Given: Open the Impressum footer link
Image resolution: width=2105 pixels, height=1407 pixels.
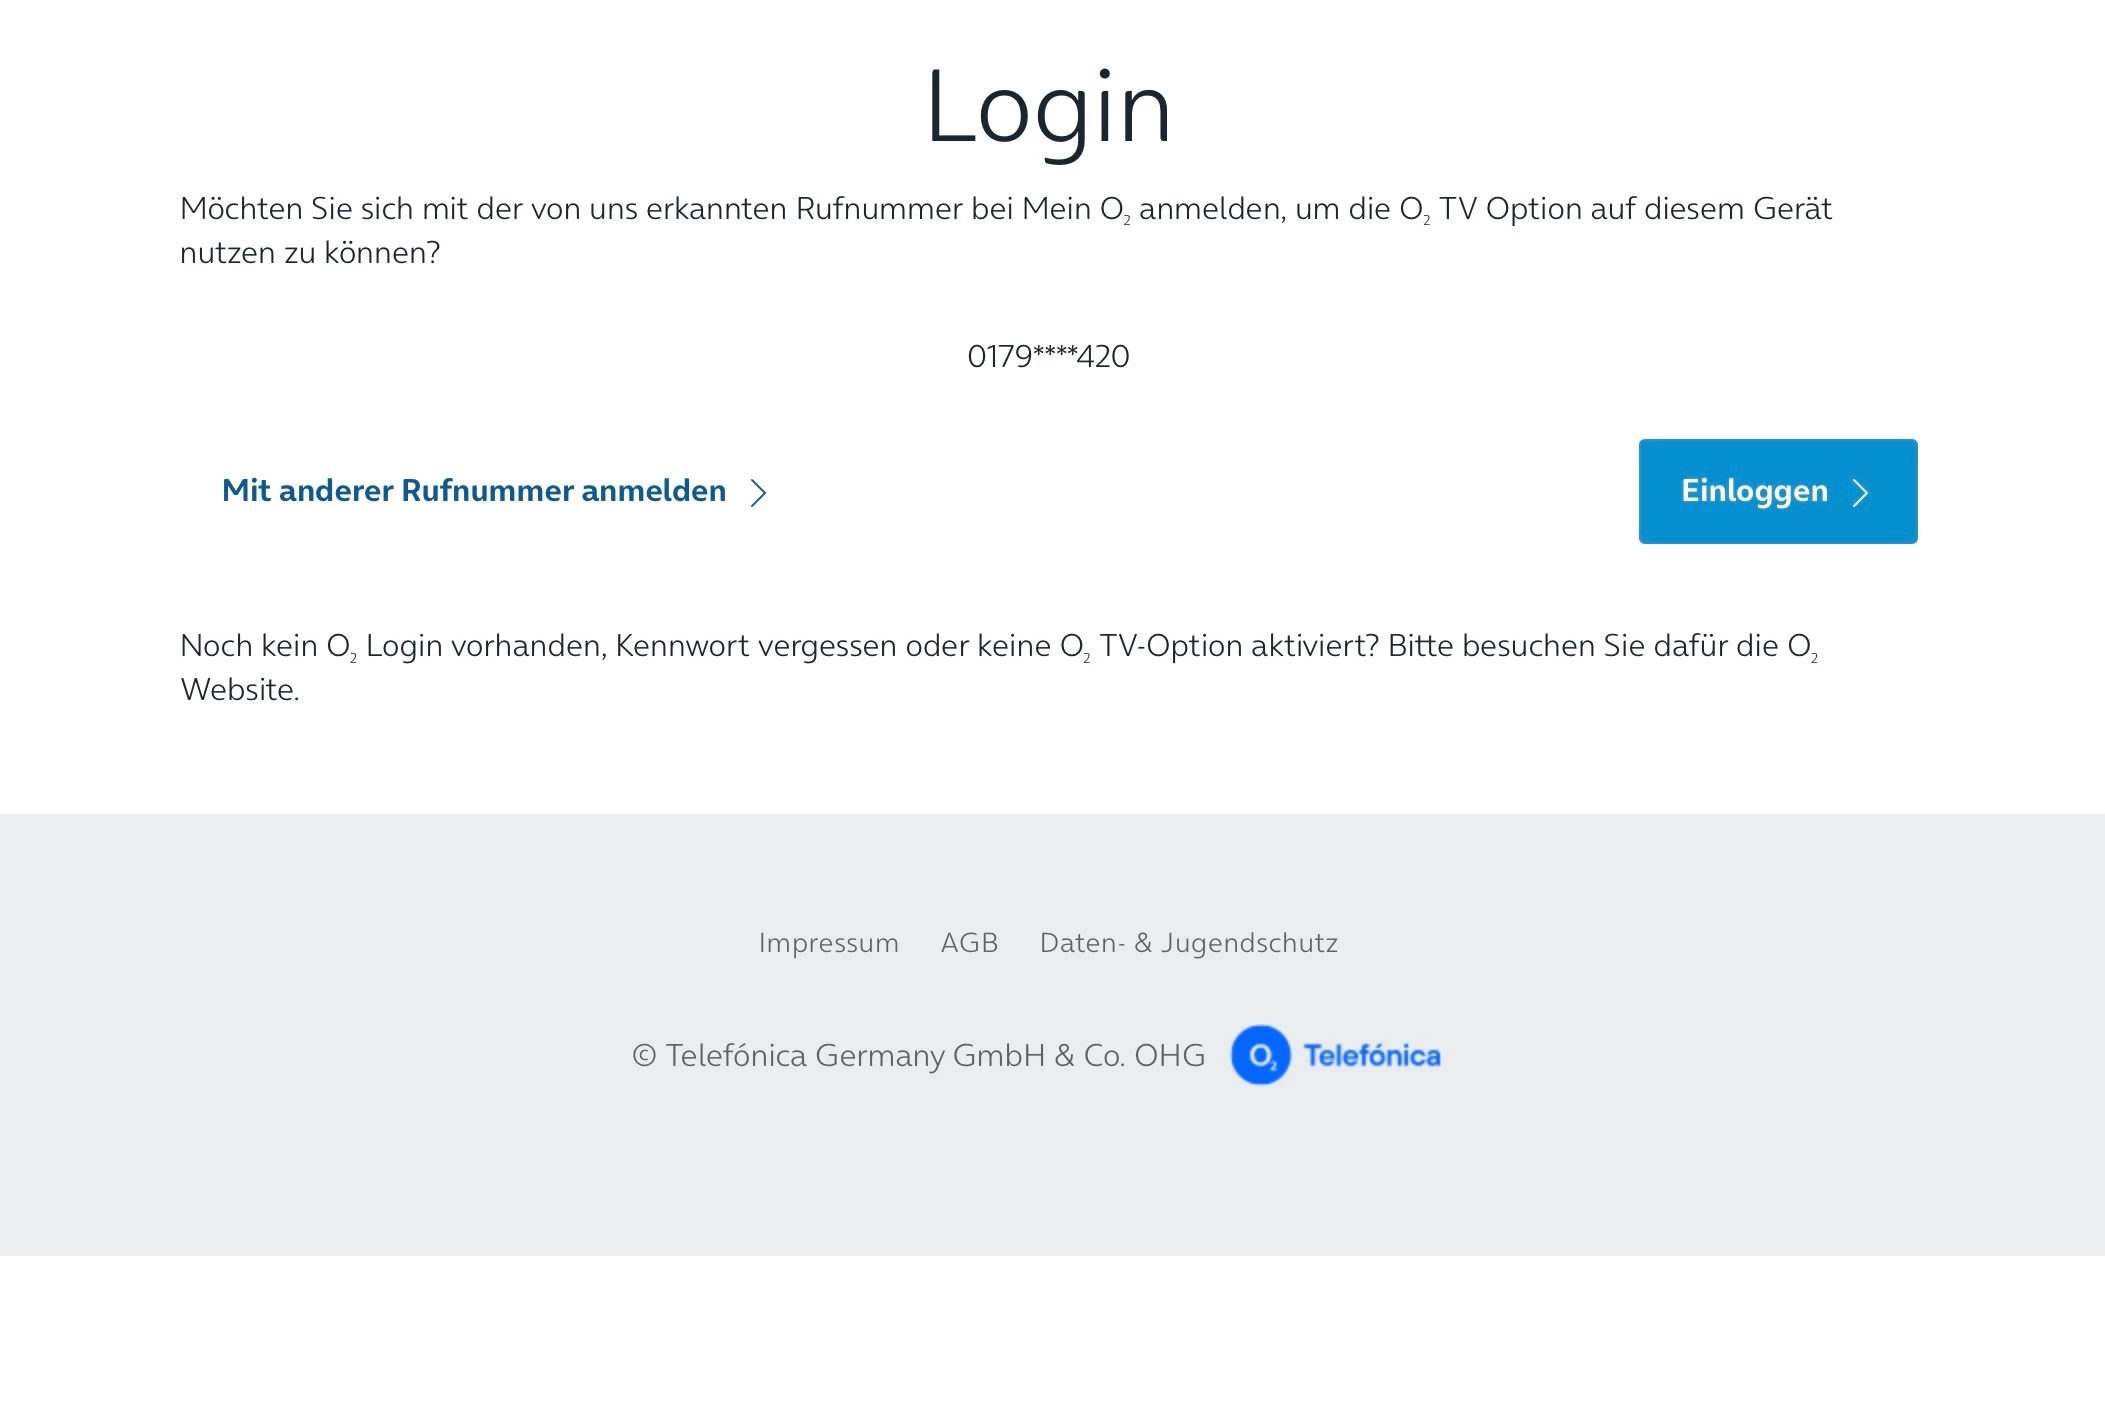Looking at the screenshot, I should [828, 943].
